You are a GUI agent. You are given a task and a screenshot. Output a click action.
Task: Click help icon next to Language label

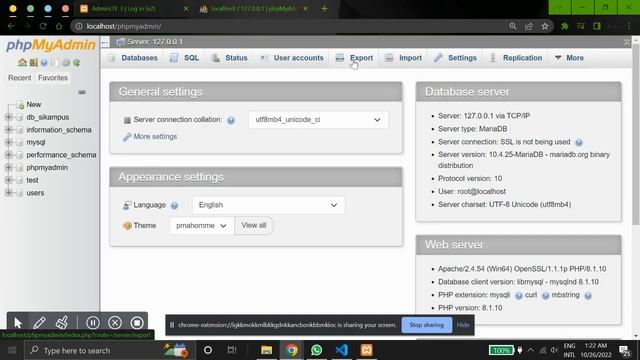(x=174, y=206)
